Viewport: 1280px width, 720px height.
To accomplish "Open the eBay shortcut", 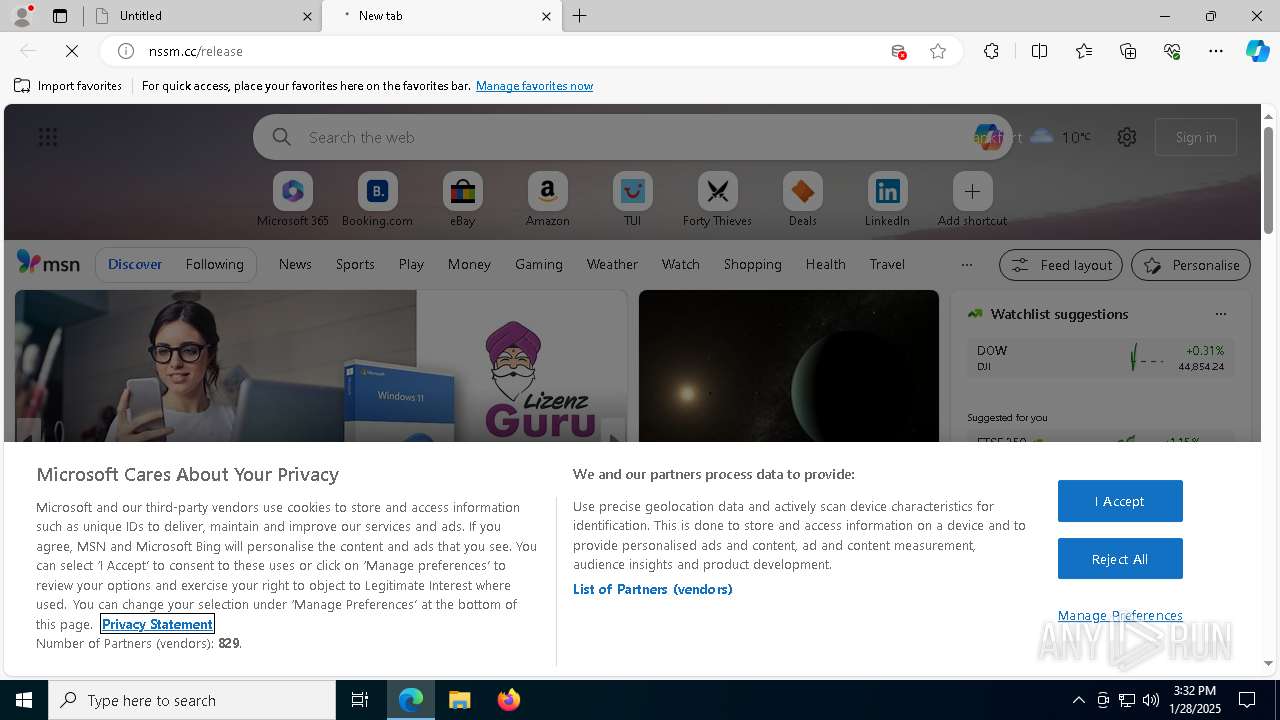I will pos(462,200).
